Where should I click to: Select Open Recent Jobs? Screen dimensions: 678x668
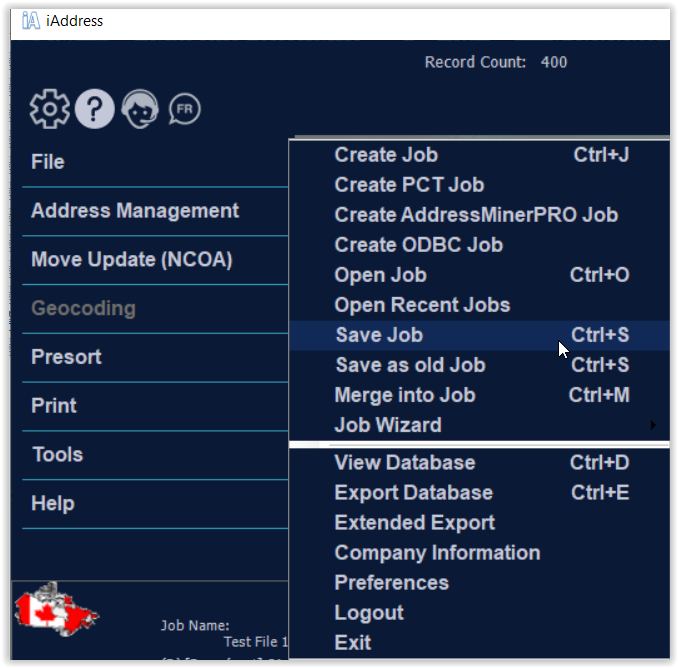[x=479, y=305]
